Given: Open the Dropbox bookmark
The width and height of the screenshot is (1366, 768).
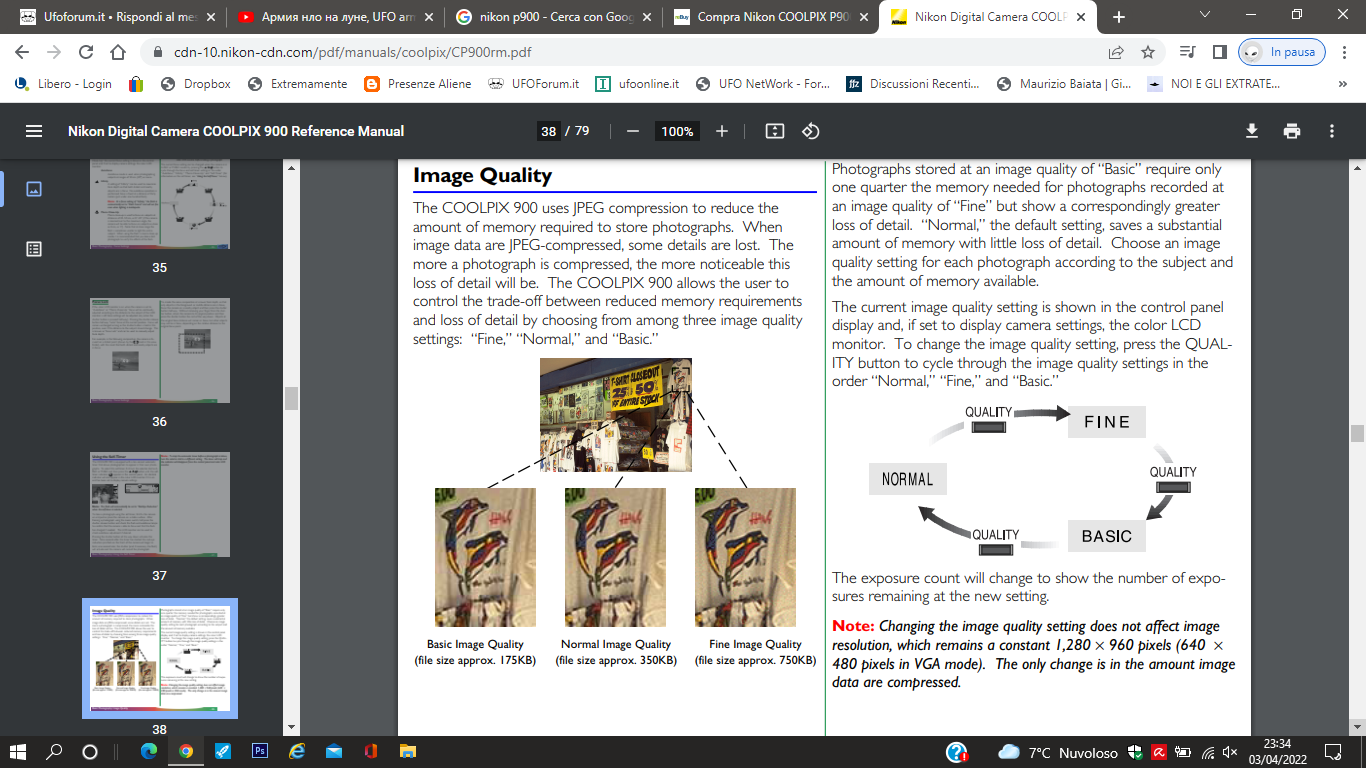Looking at the screenshot, I should (196, 84).
